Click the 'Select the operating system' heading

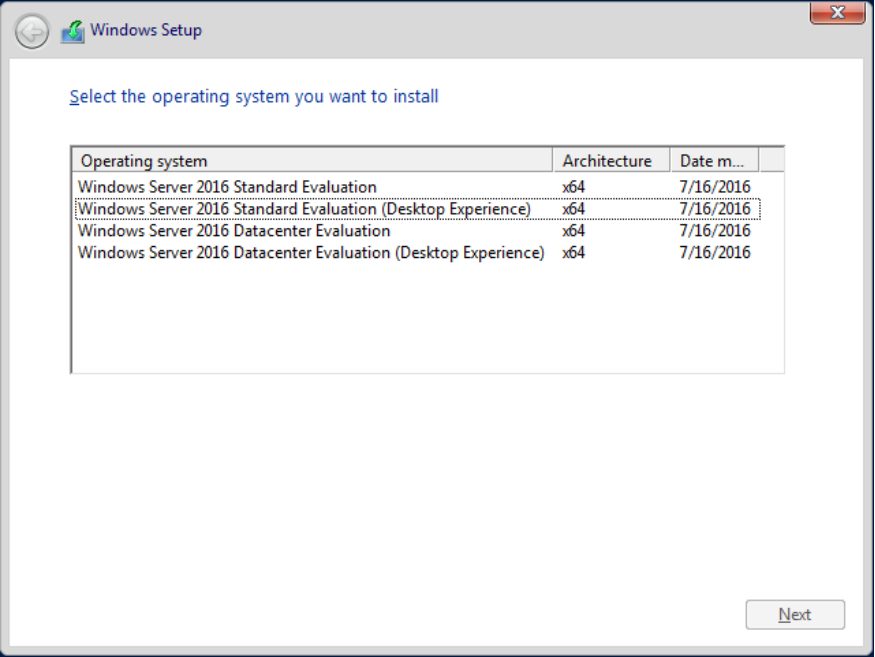pos(254,97)
